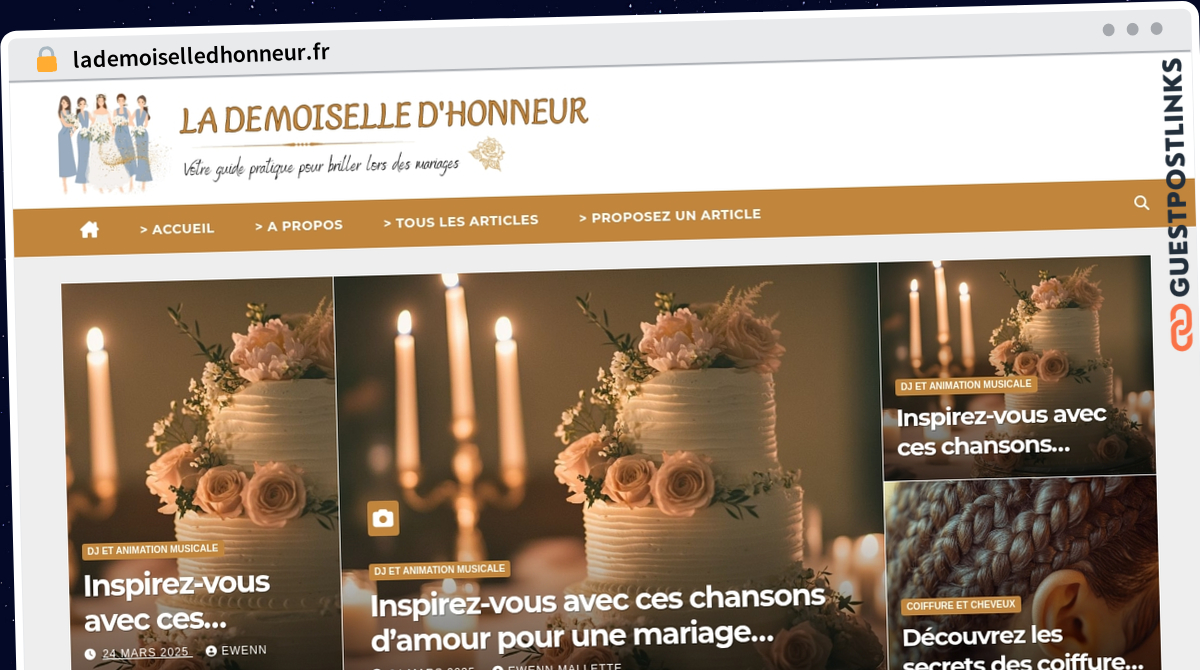
Task: Click the lademoiselledhonneur.fr address bar
Action: point(201,55)
